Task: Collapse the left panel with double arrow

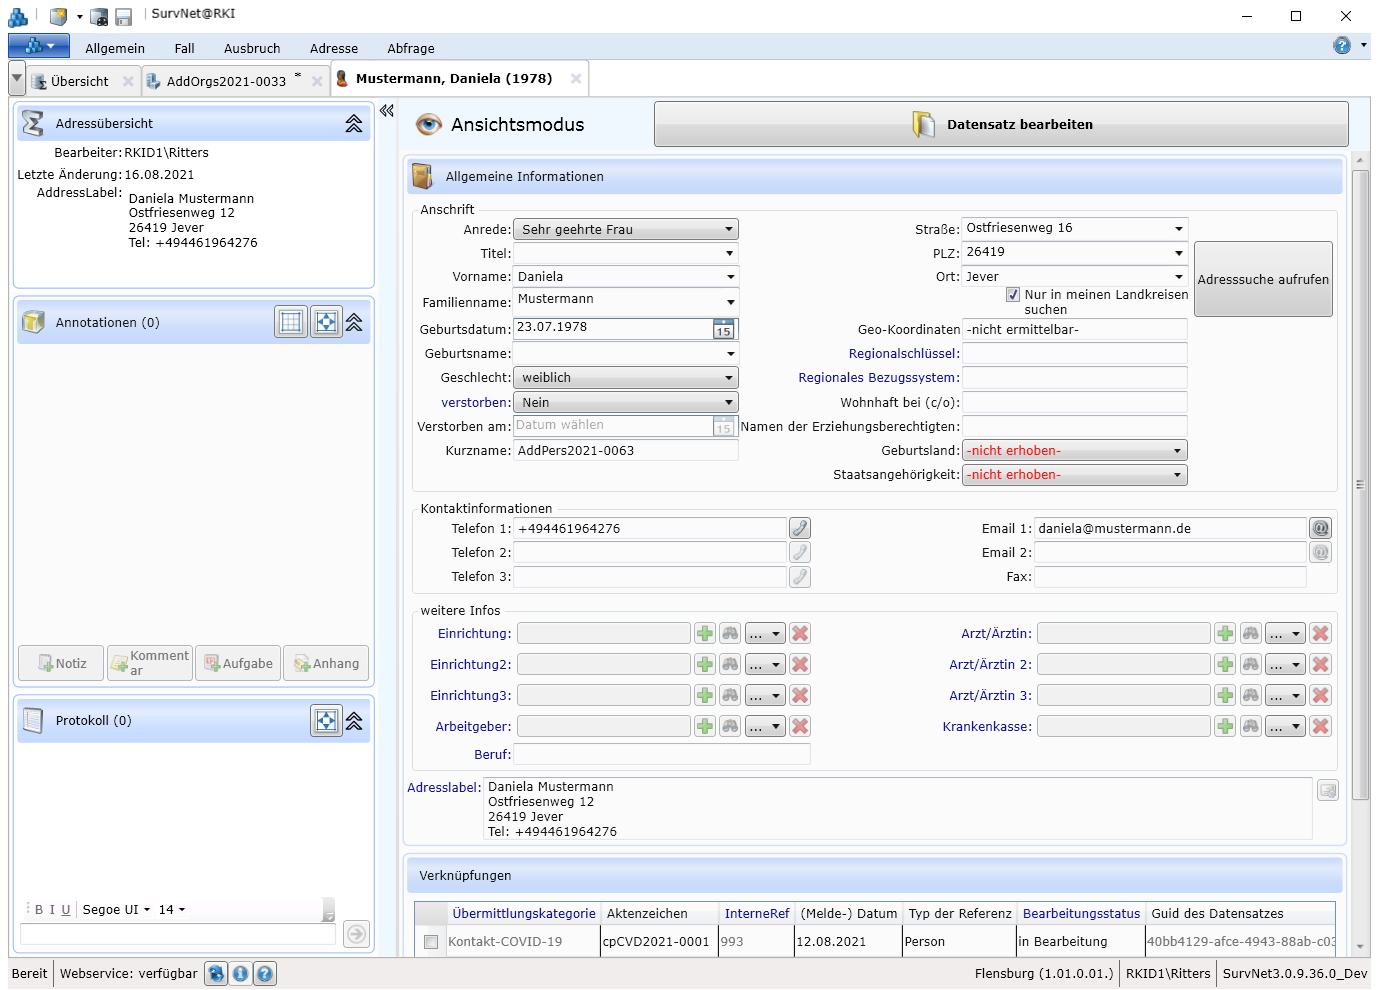Action: (x=387, y=111)
